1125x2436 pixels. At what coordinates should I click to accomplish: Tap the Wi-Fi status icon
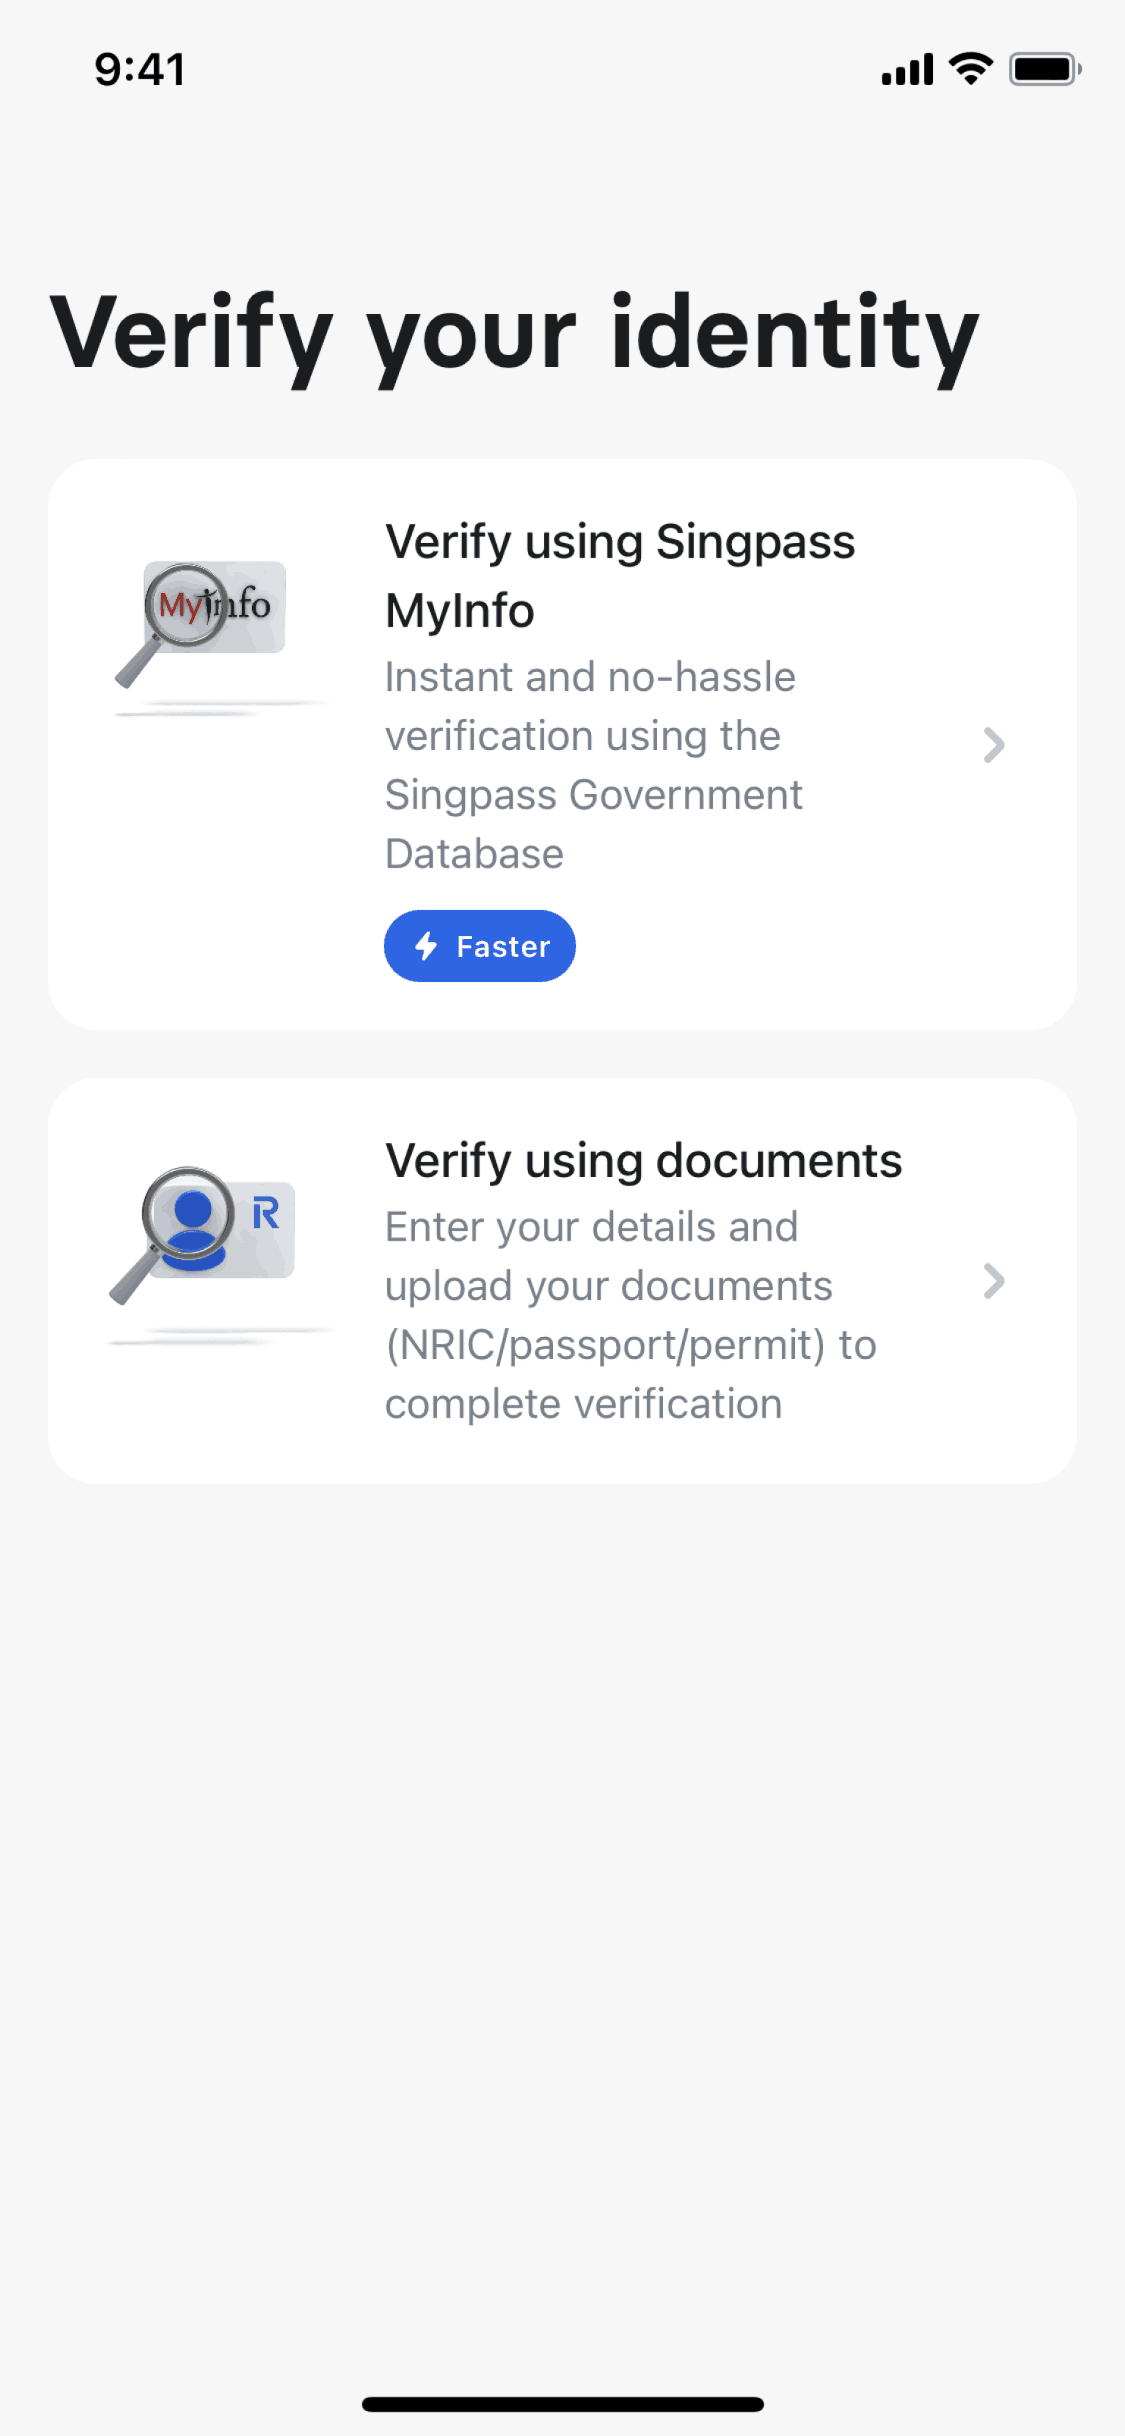[x=970, y=69]
